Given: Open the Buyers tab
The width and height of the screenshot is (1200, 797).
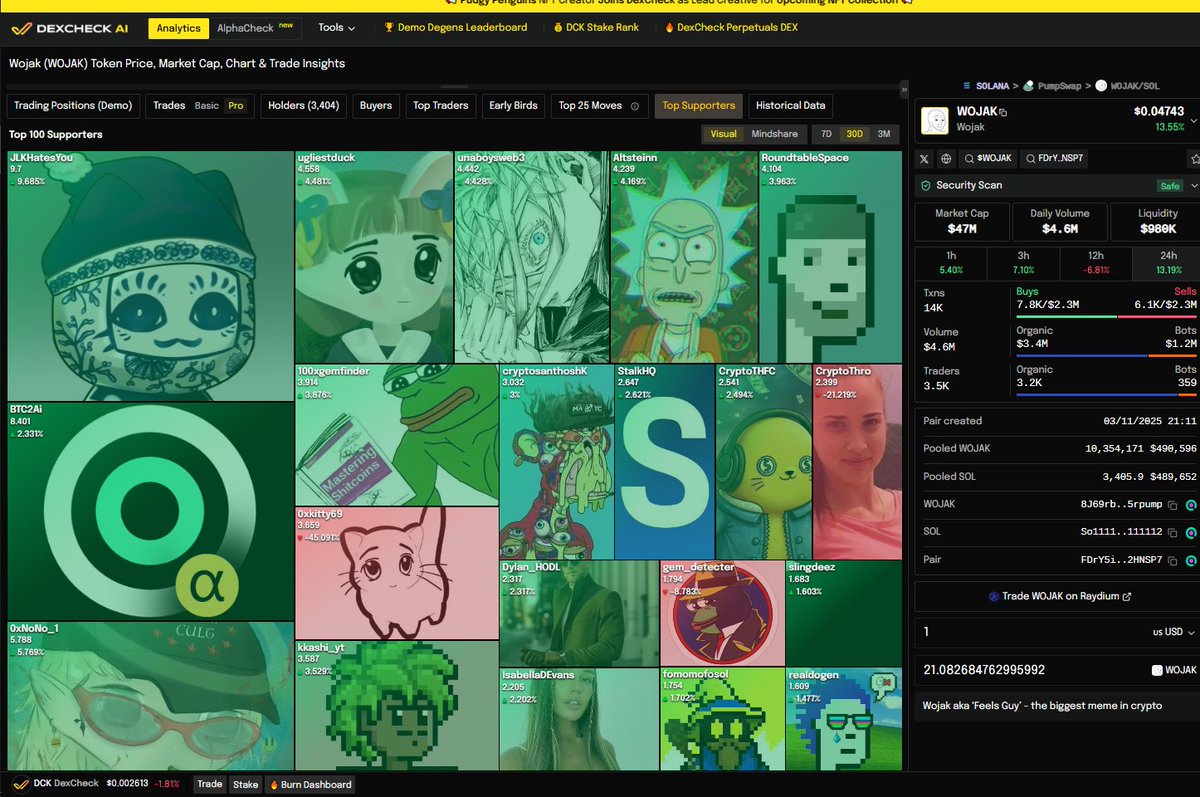Looking at the screenshot, I should coord(376,106).
